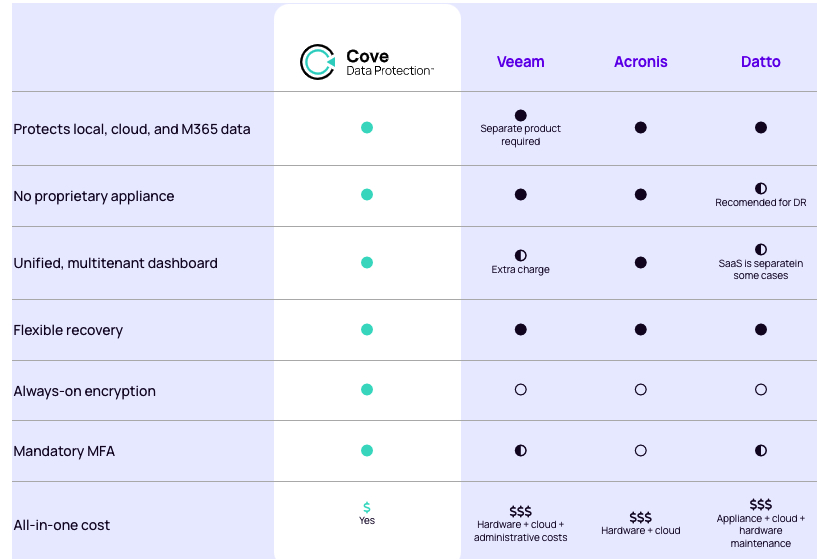Click the Unified, multitenant dashboard row label
This screenshot has height=559, width=817.
(x=116, y=263)
